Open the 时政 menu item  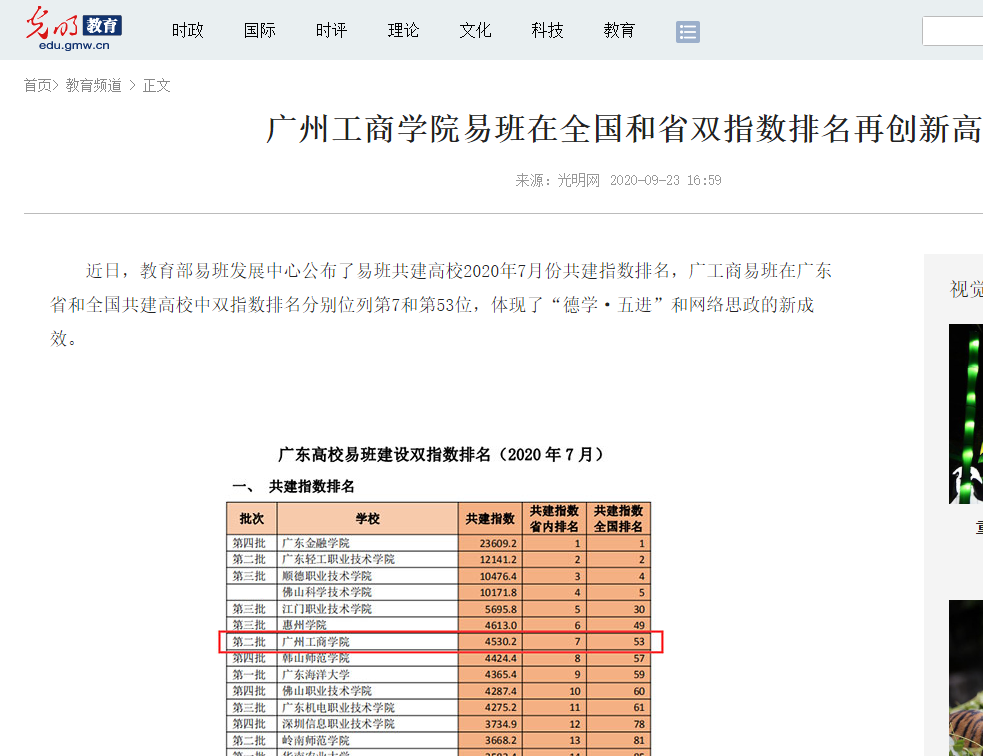pyautogui.click(x=187, y=30)
